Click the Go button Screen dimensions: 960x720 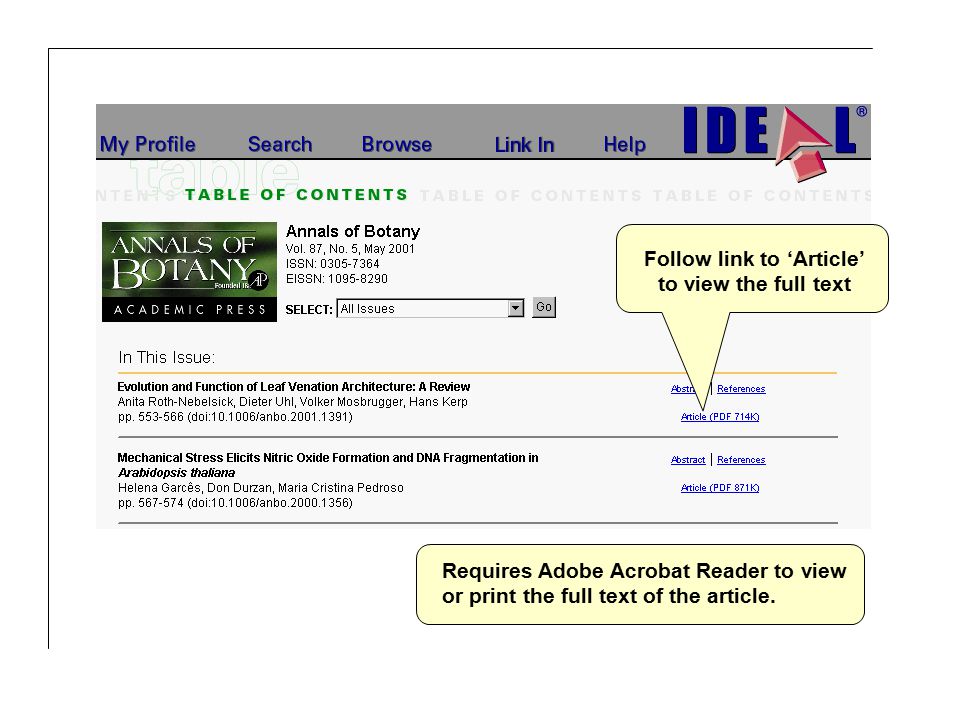click(x=544, y=307)
